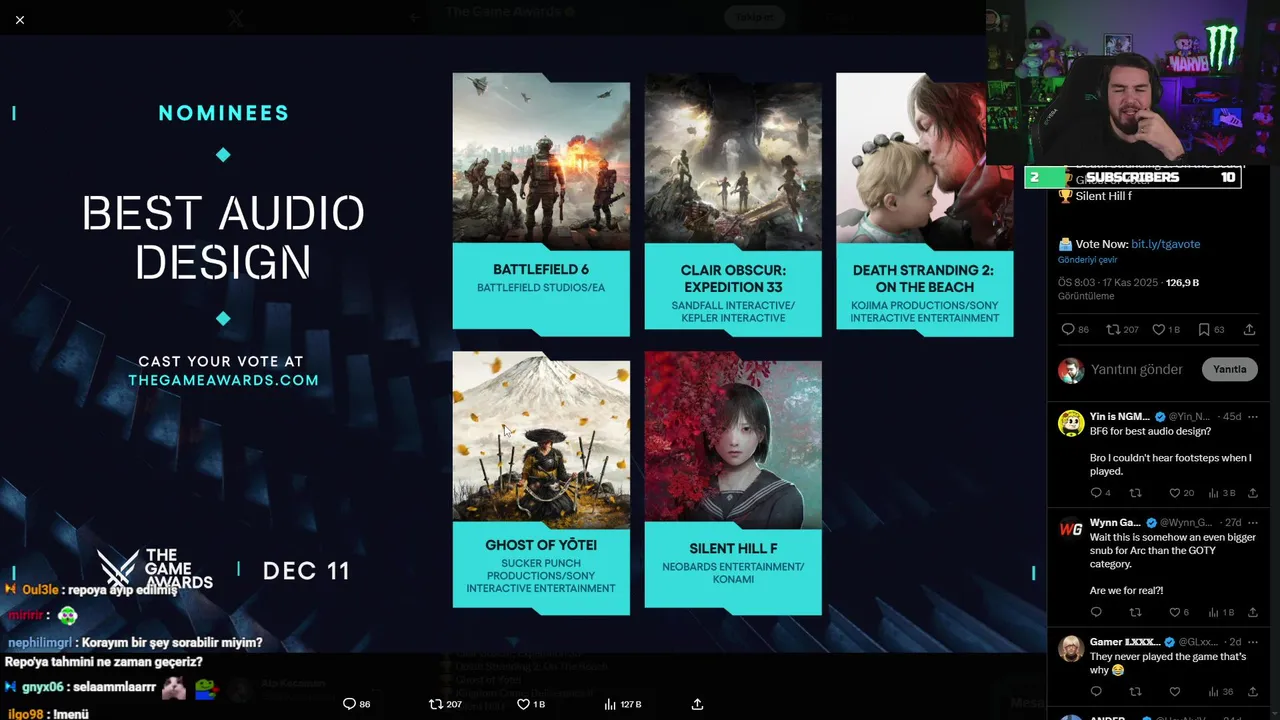The width and height of the screenshot is (1280, 720).
Task: Open Wynn Ga's WG profile avatar
Action: point(1071,529)
